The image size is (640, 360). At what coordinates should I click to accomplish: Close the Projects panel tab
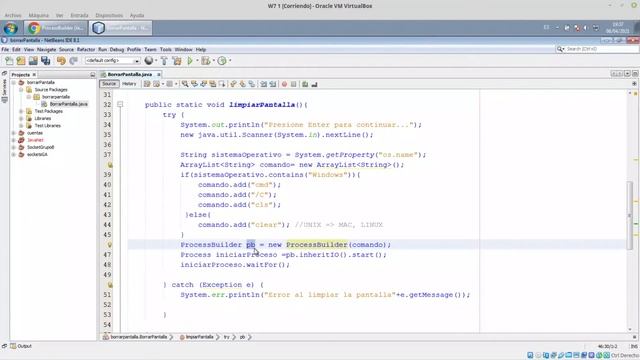pos(34,75)
